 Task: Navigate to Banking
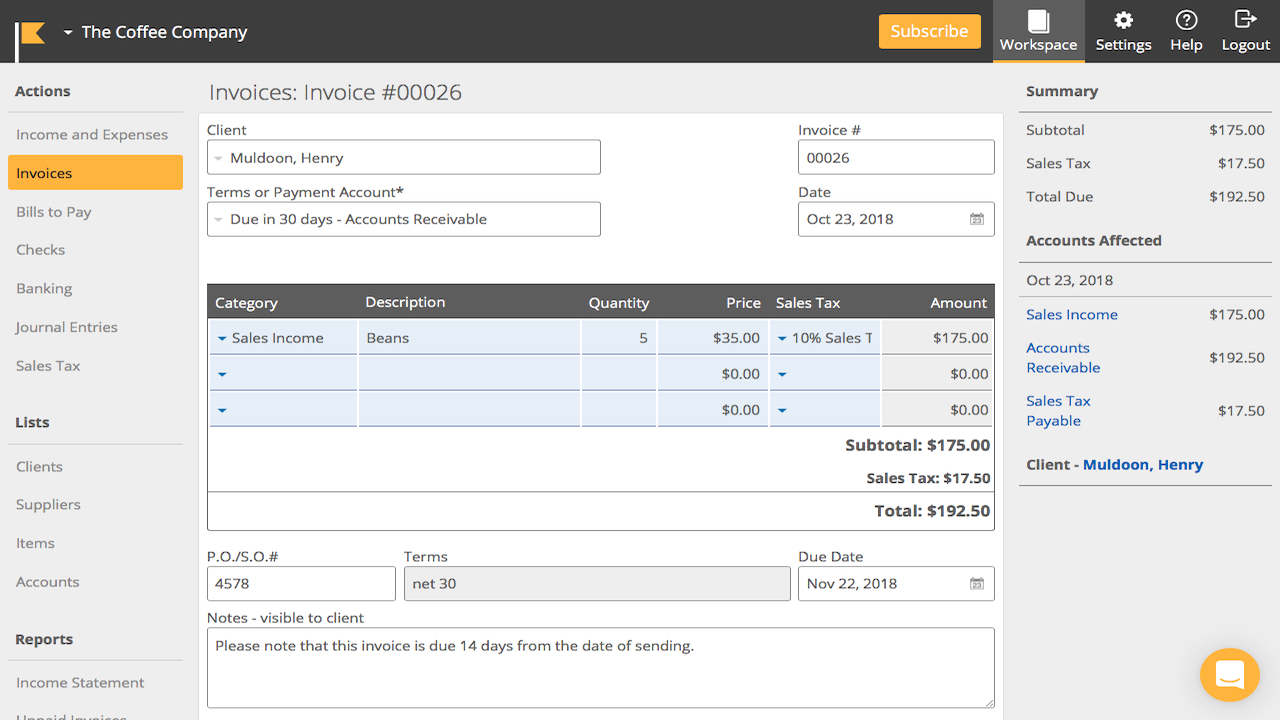pos(44,289)
